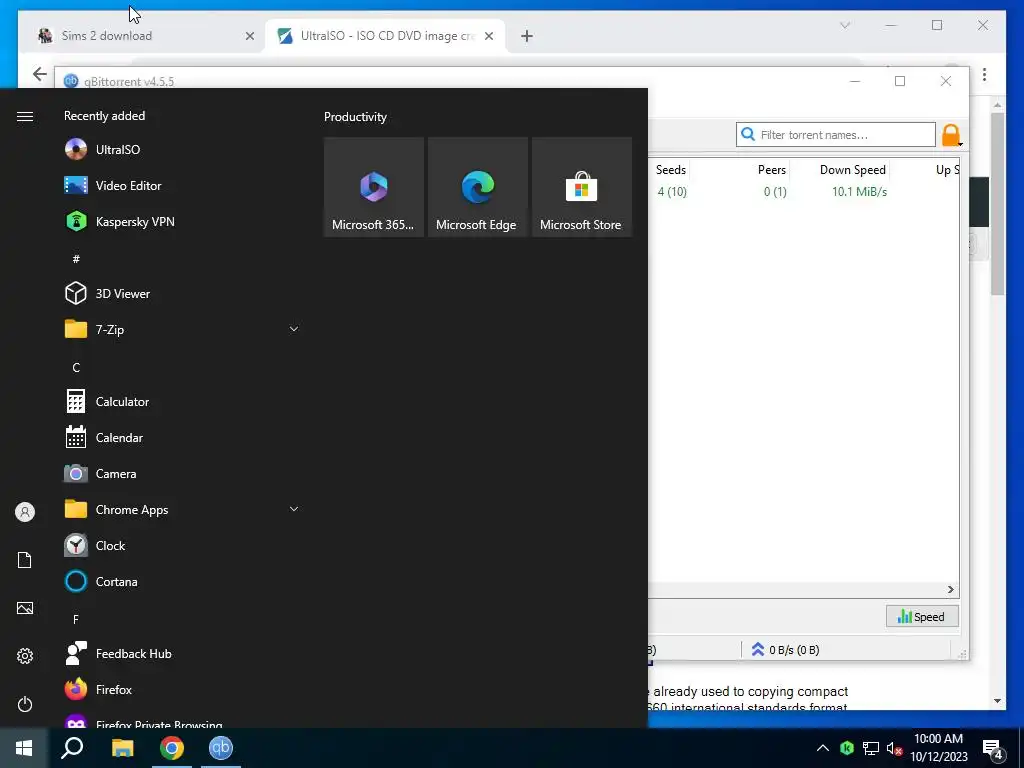The height and width of the screenshot is (768, 1024).
Task: Open Chrome three-dot menu
Action: [984, 74]
